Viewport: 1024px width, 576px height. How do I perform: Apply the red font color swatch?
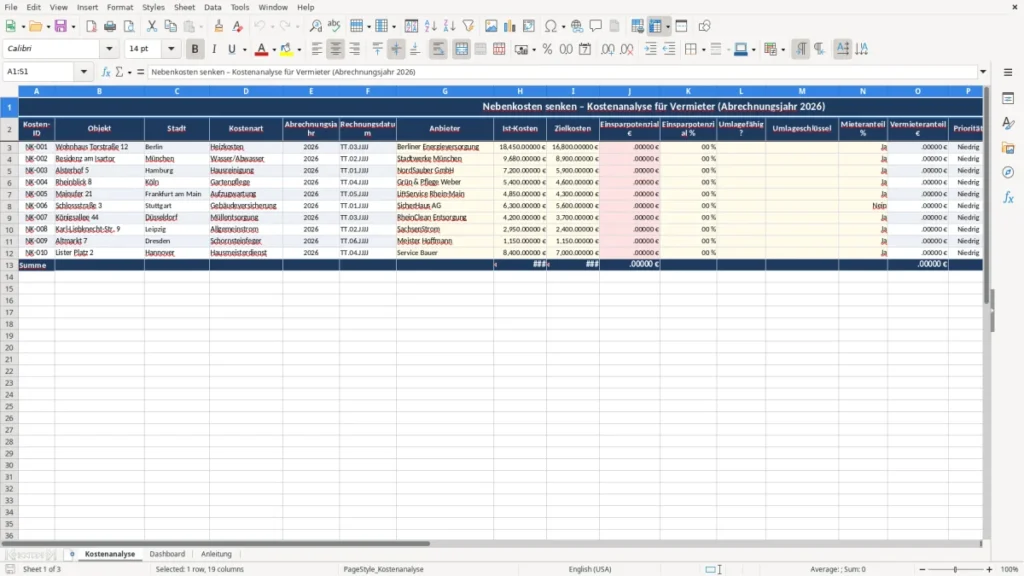(261, 49)
